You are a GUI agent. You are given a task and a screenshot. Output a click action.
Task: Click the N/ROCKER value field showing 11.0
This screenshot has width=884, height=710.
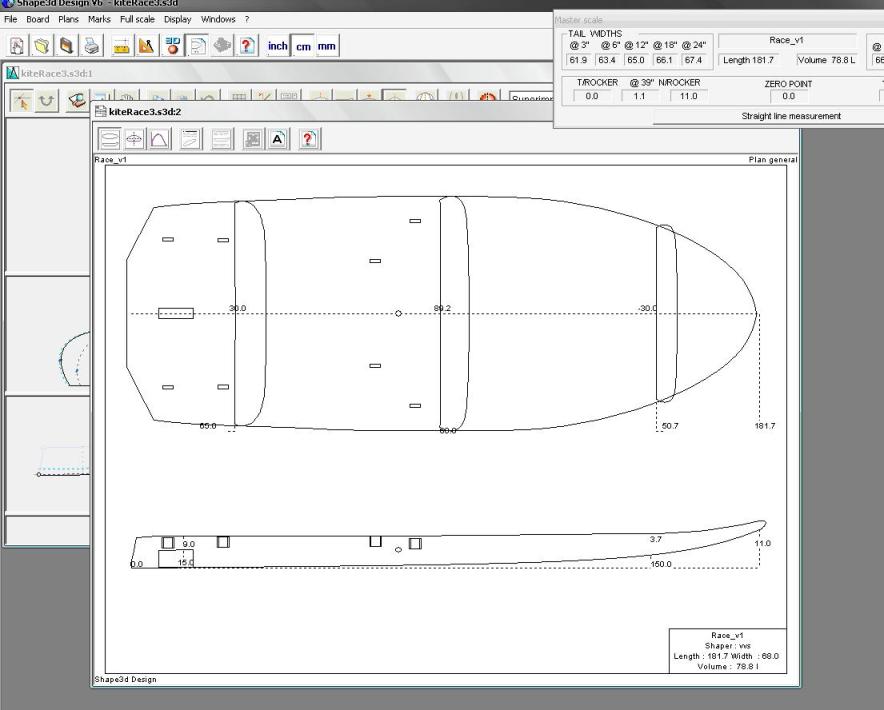point(689,96)
